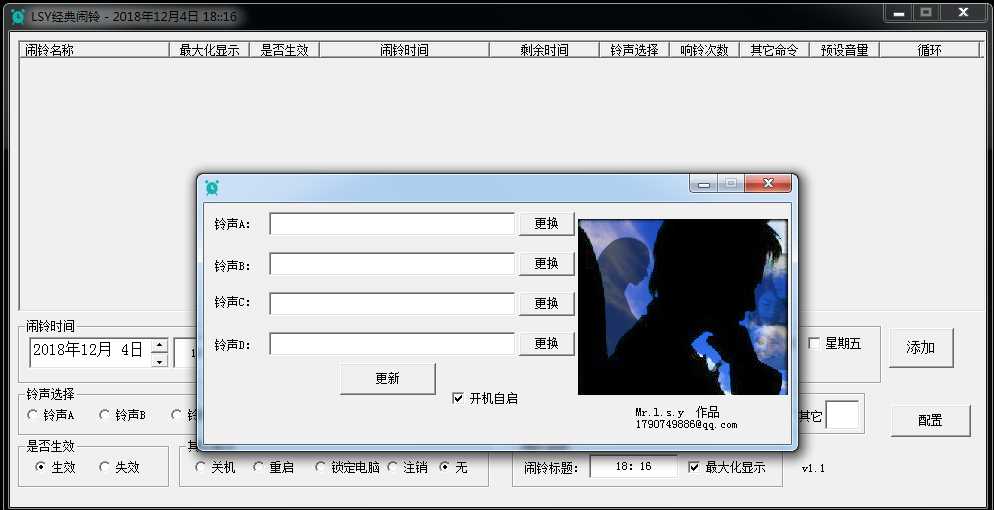Click the date stepper down arrow
This screenshot has width=994, height=510.
[x=160, y=360]
